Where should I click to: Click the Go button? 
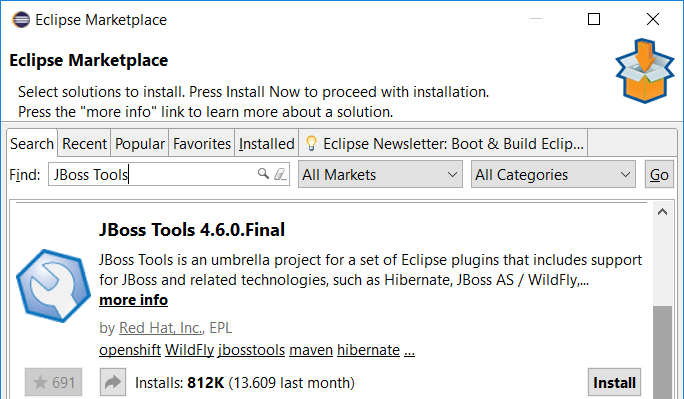tap(659, 174)
